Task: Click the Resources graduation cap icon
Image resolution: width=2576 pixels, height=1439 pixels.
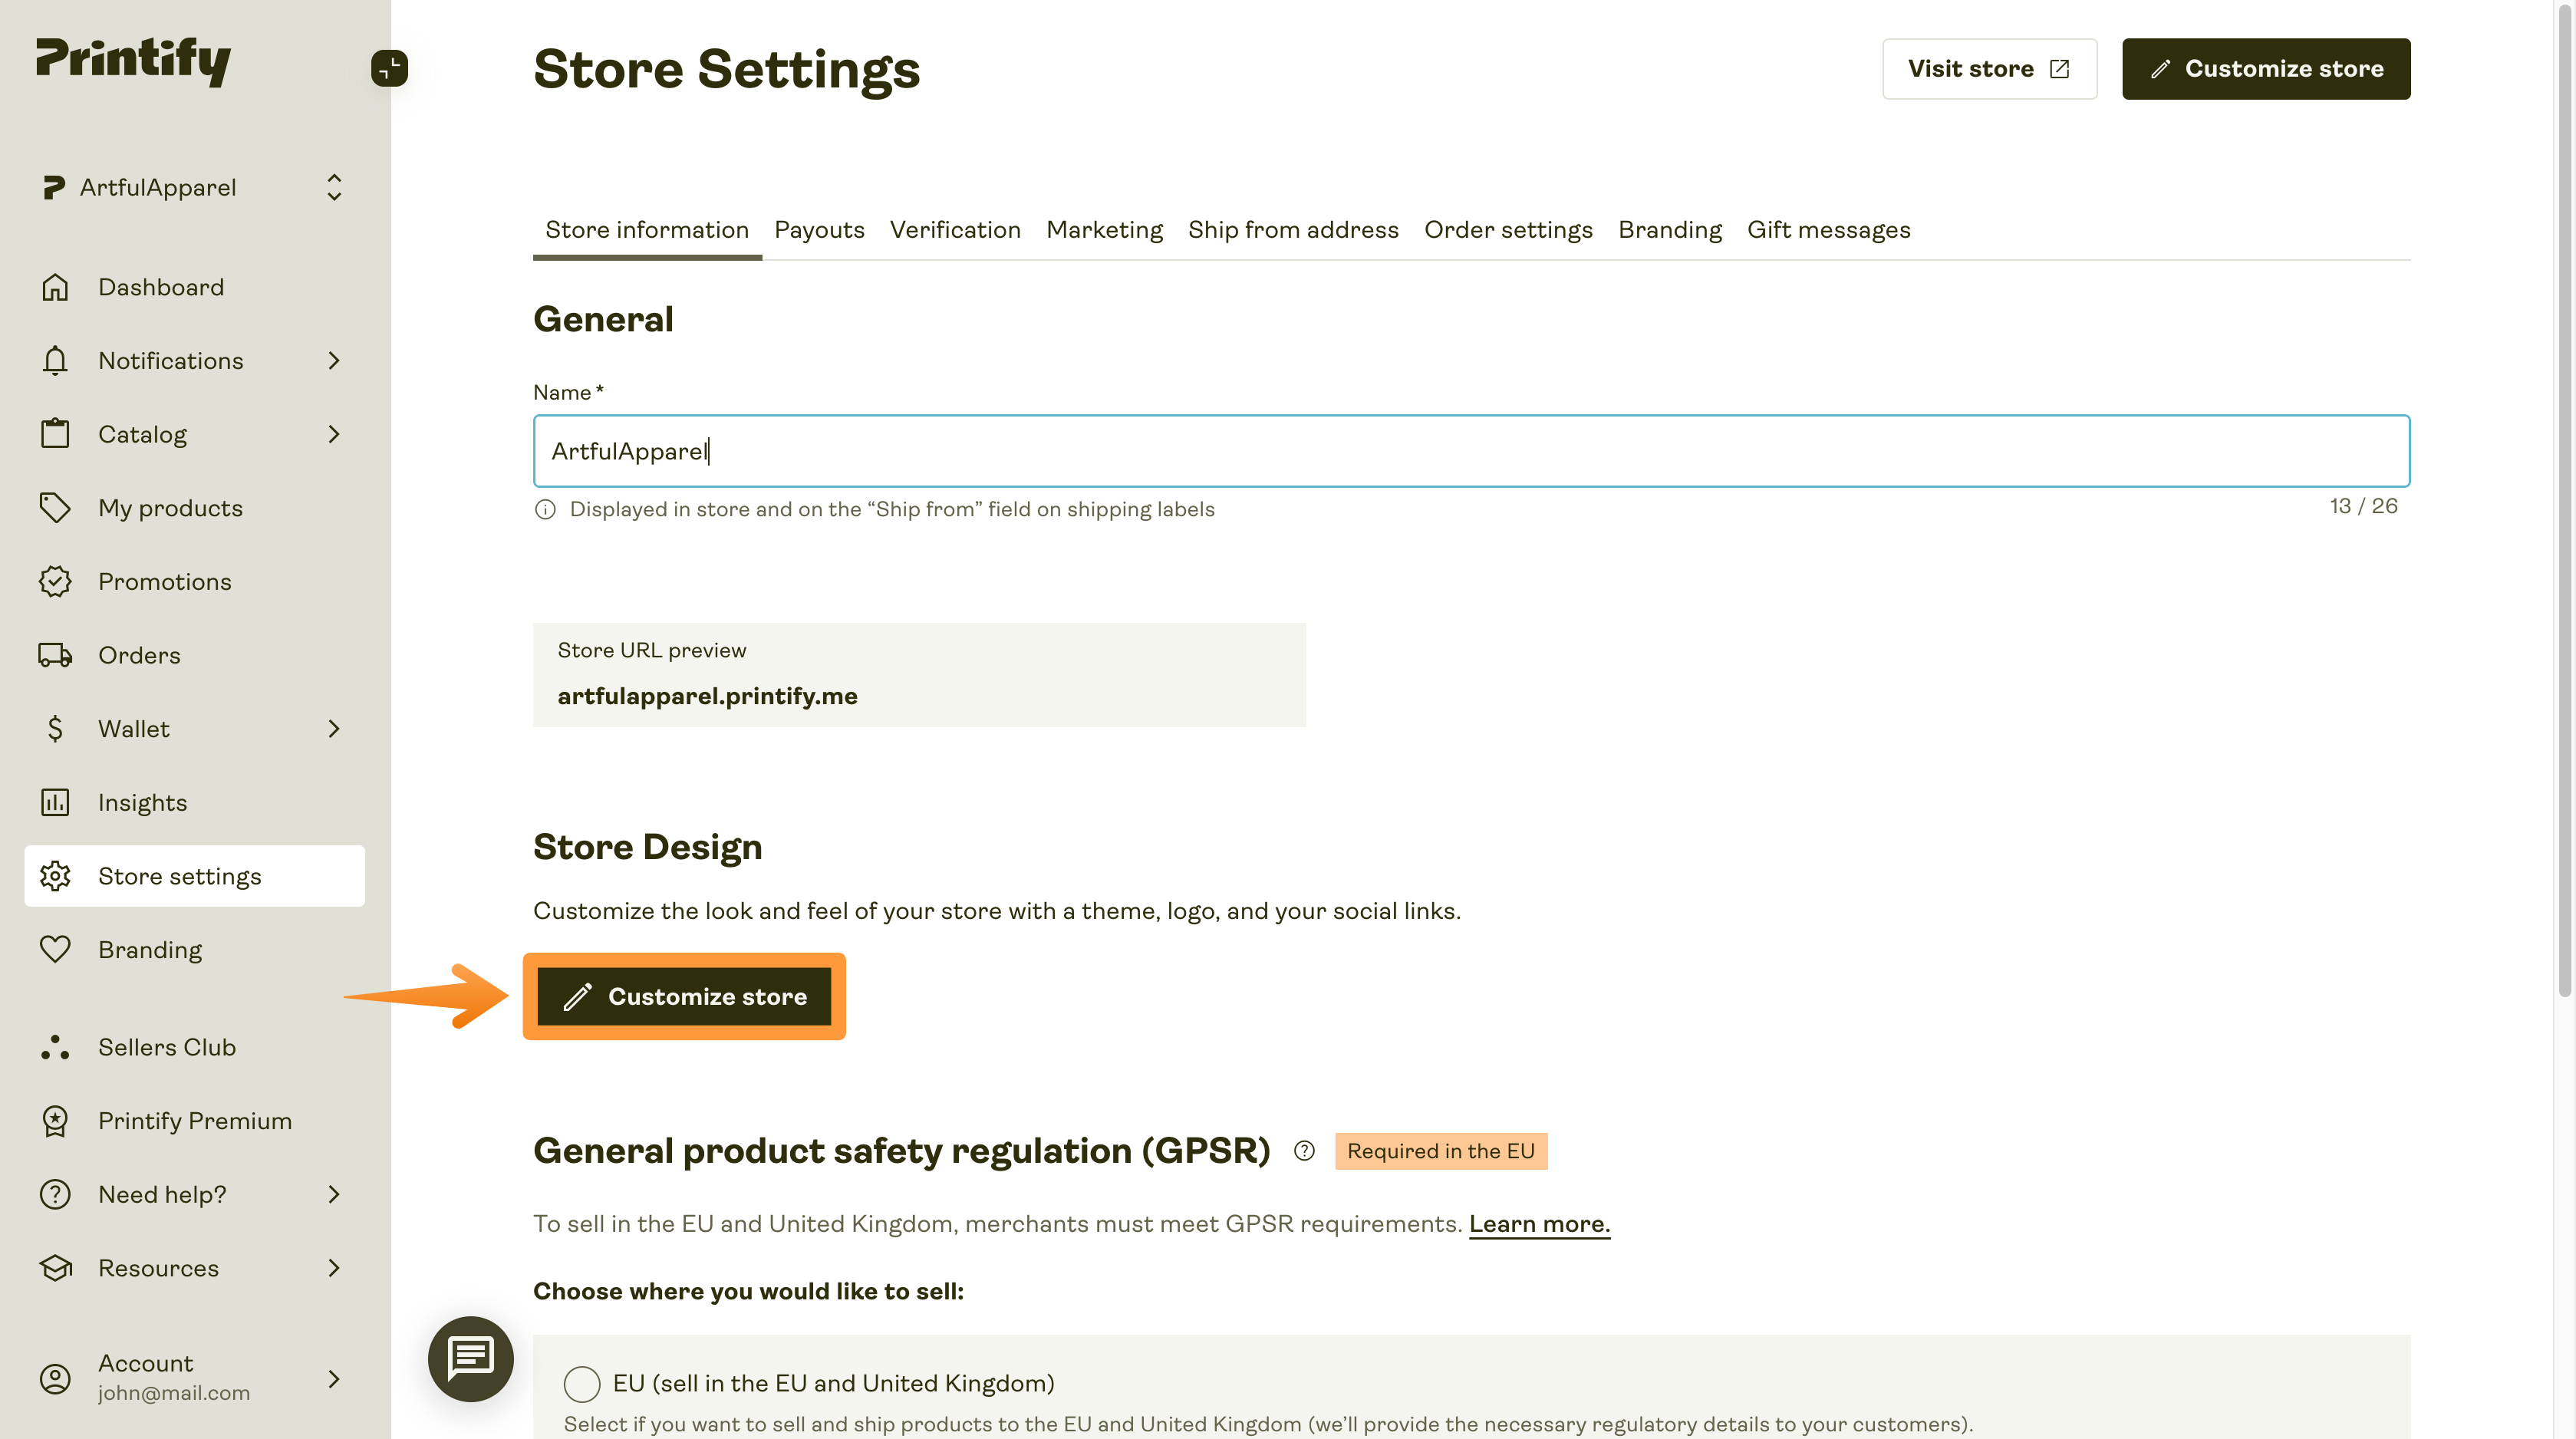Action: 55,1268
